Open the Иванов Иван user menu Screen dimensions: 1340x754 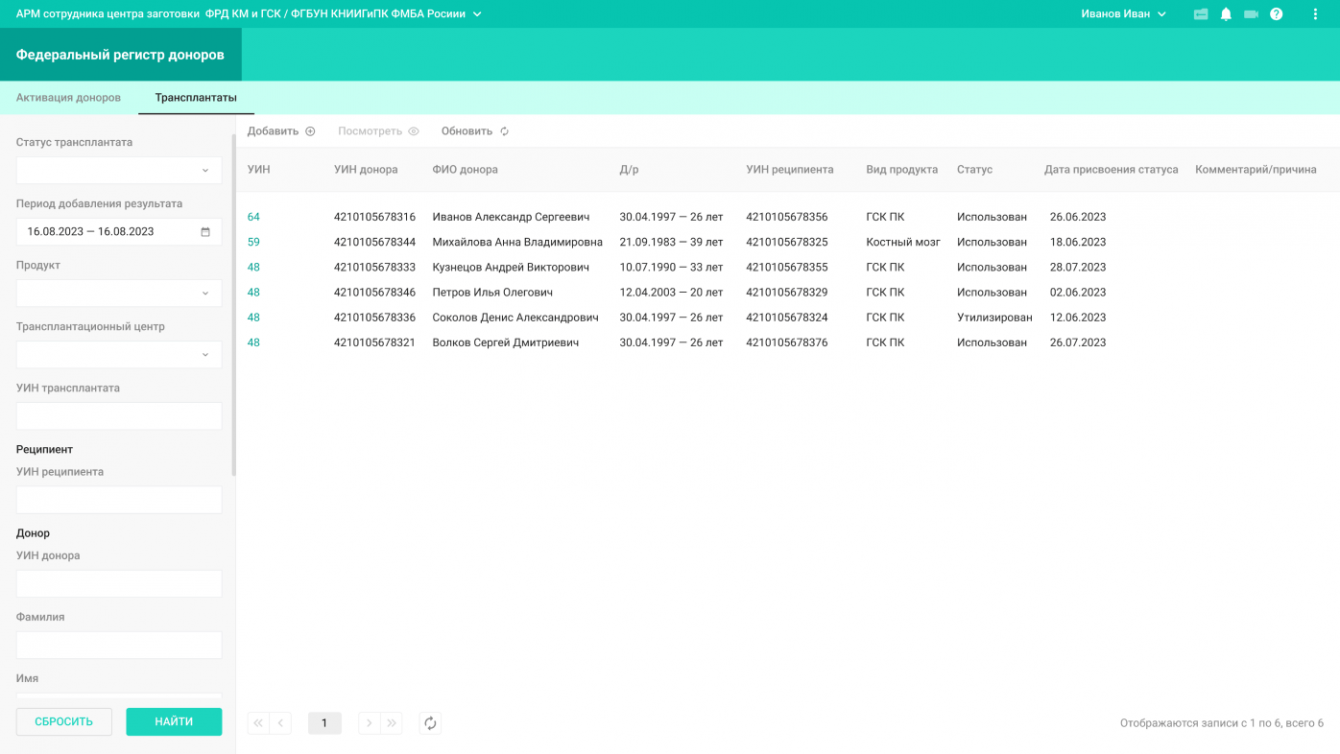(x=1123, y=14)
